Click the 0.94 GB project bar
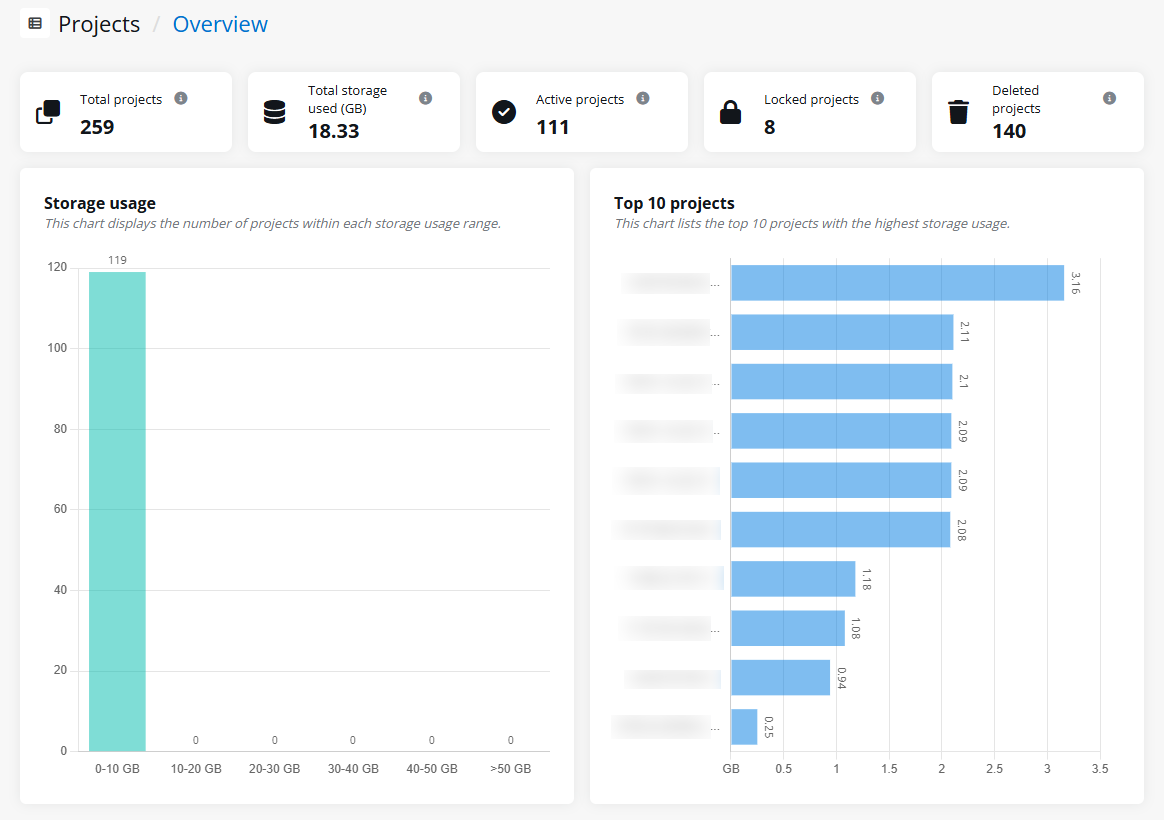Screen dimensions: 1164x820 (780, 677)
